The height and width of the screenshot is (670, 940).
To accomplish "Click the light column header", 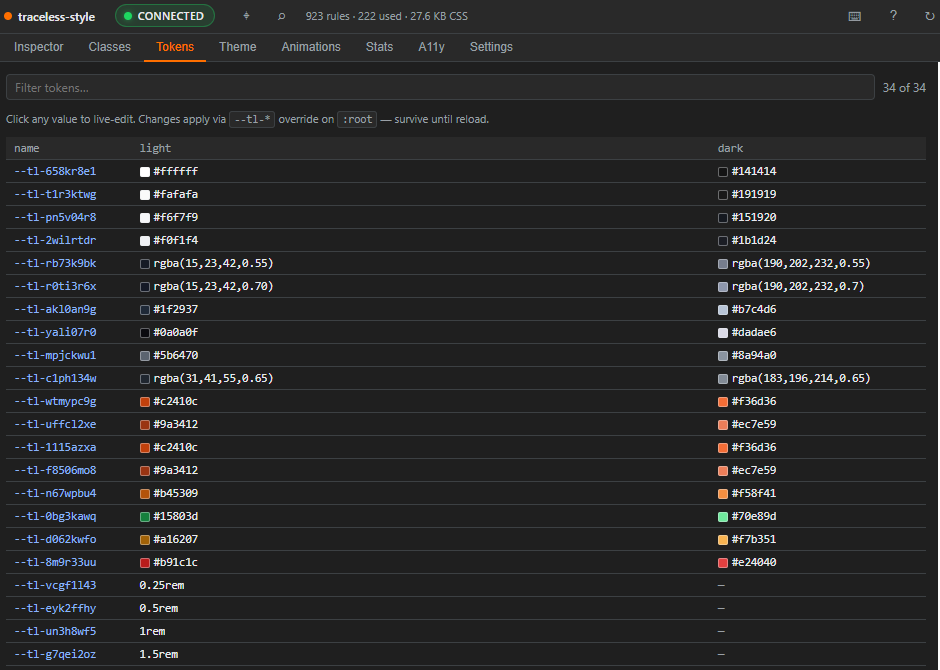I will [155, 148].
